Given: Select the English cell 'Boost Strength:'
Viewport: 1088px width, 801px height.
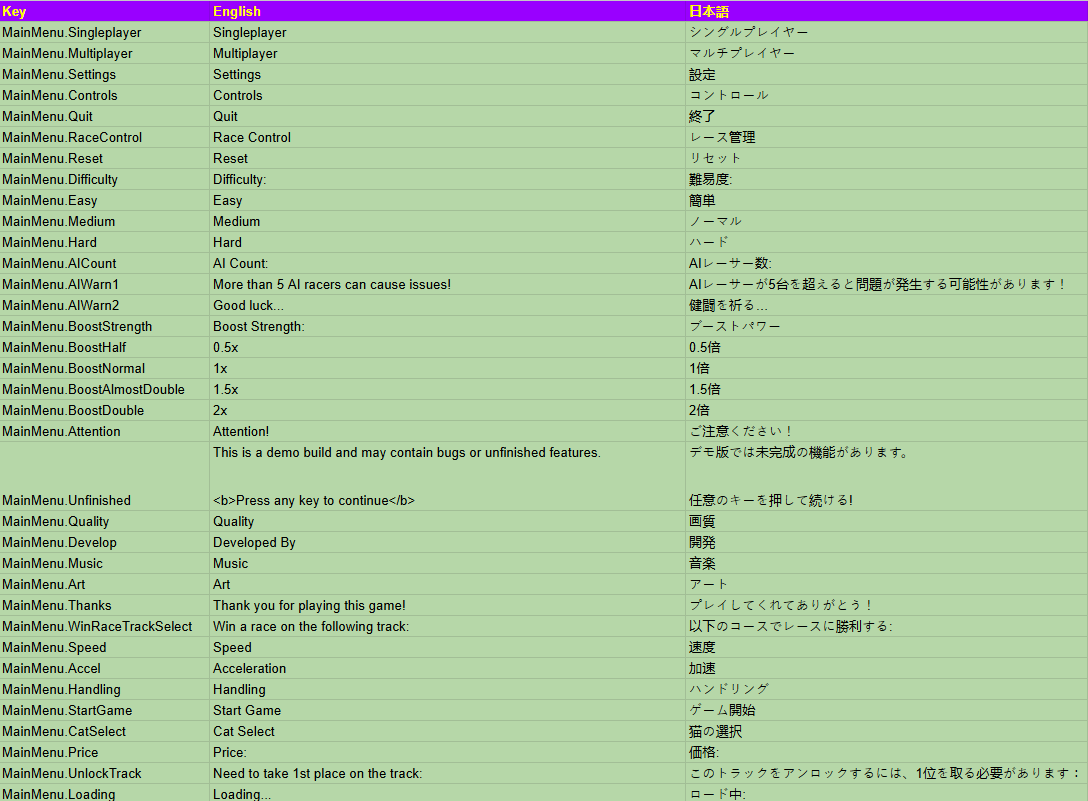Looking at the screenshot, I should (x=448, y=326).
